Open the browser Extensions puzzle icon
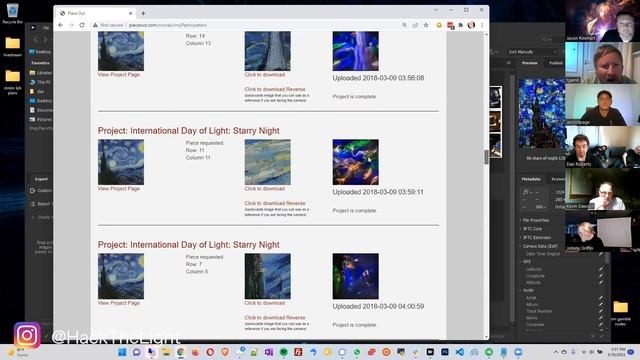 (460, 25)
